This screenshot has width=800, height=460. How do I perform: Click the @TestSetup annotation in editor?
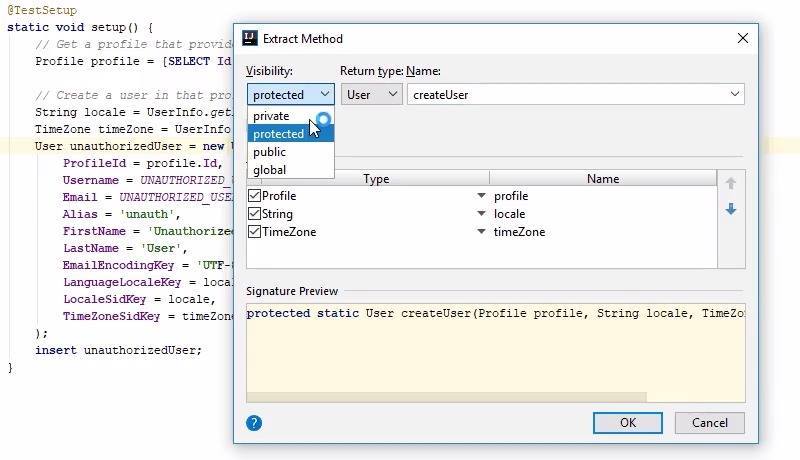[42, 10]
